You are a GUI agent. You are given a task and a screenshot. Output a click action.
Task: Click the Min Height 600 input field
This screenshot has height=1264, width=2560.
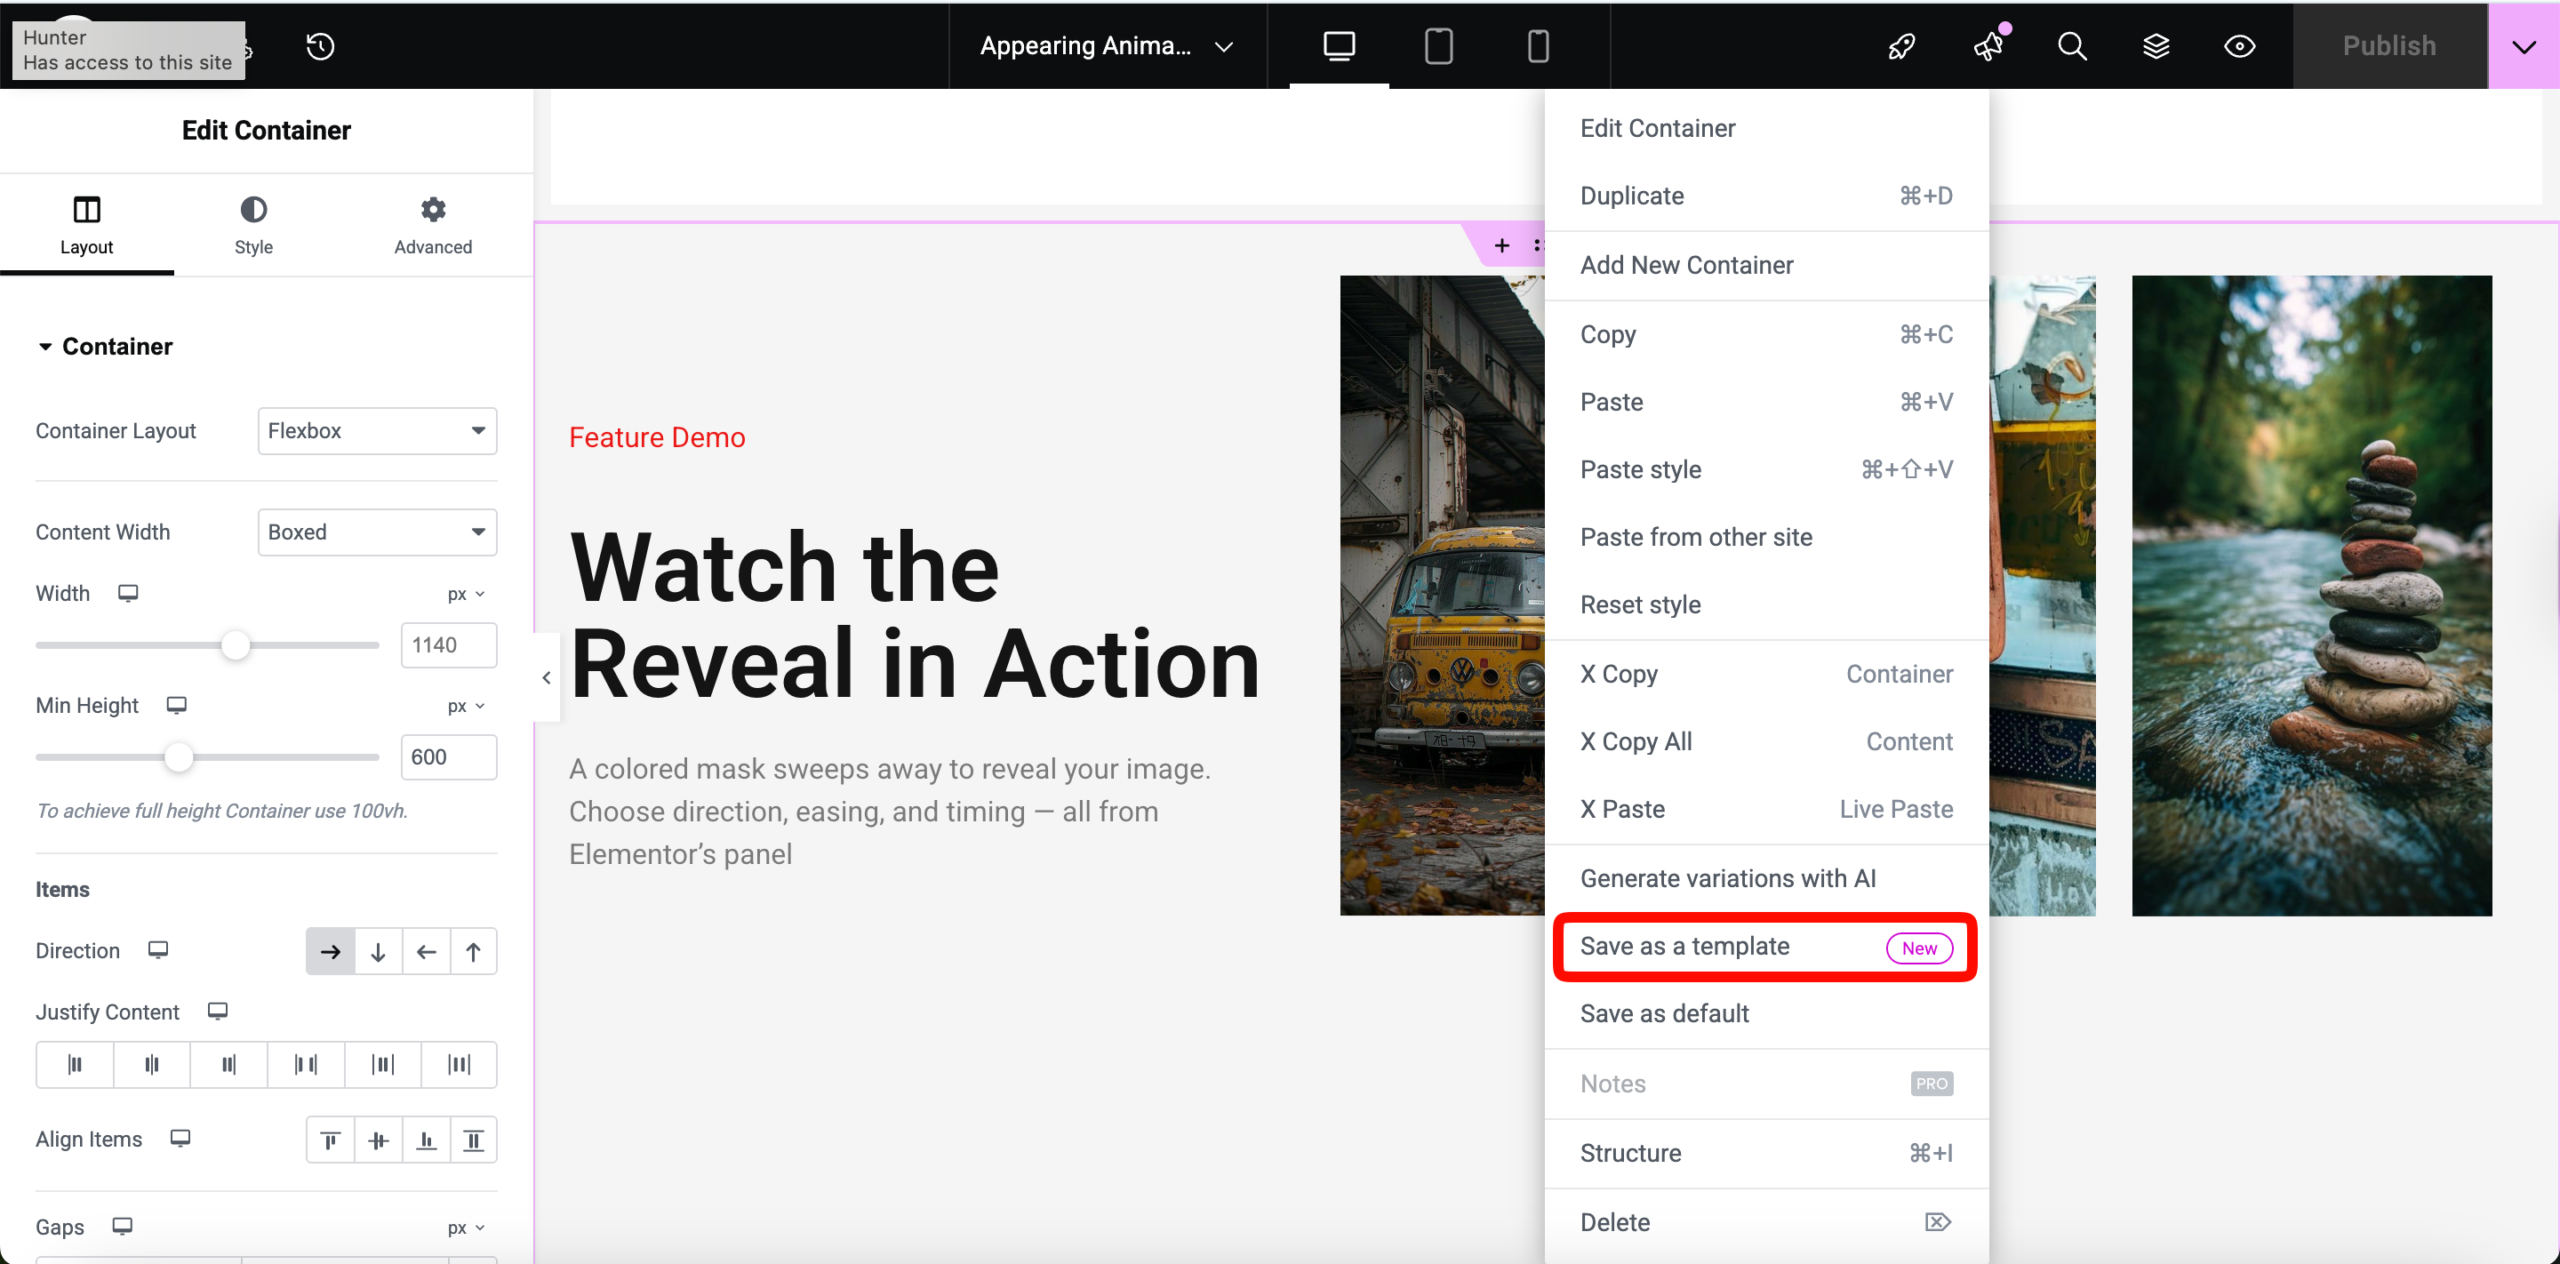pos(448,757)
